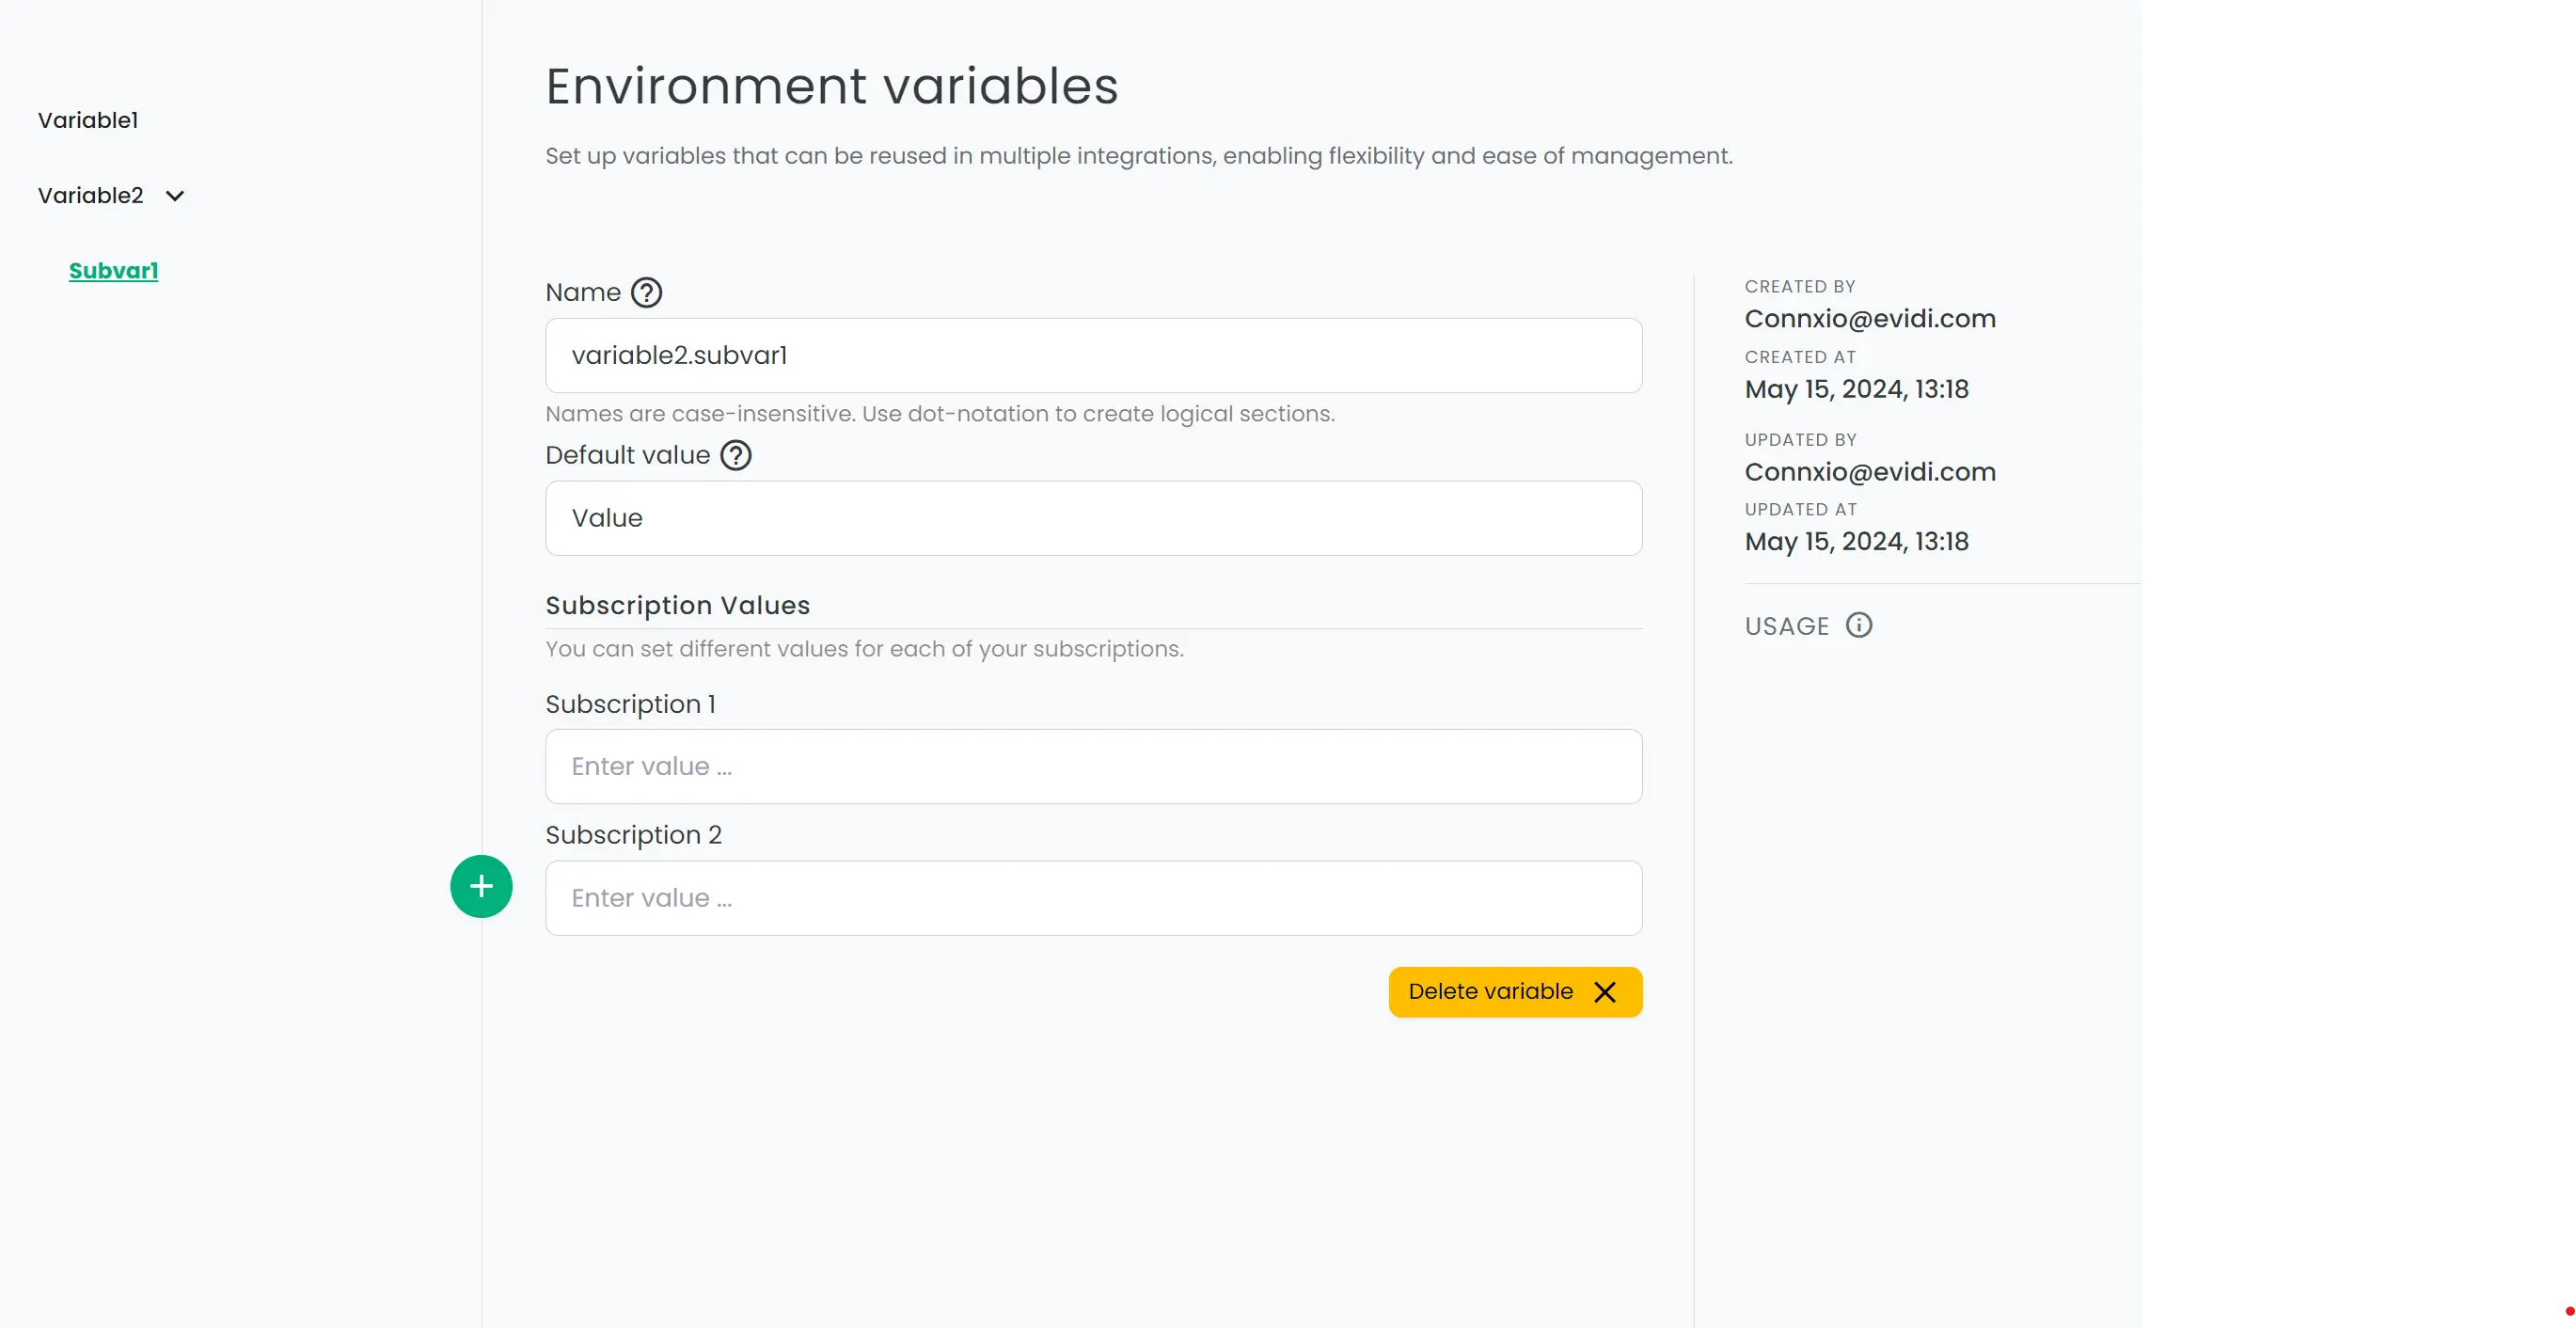Open the Subvar1 sub-variable link
Viewport: 2576px width, 1328px height.
113,270
